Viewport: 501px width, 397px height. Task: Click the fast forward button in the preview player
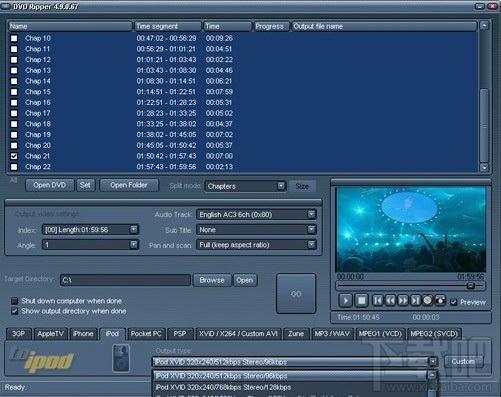tap(403, 300)
